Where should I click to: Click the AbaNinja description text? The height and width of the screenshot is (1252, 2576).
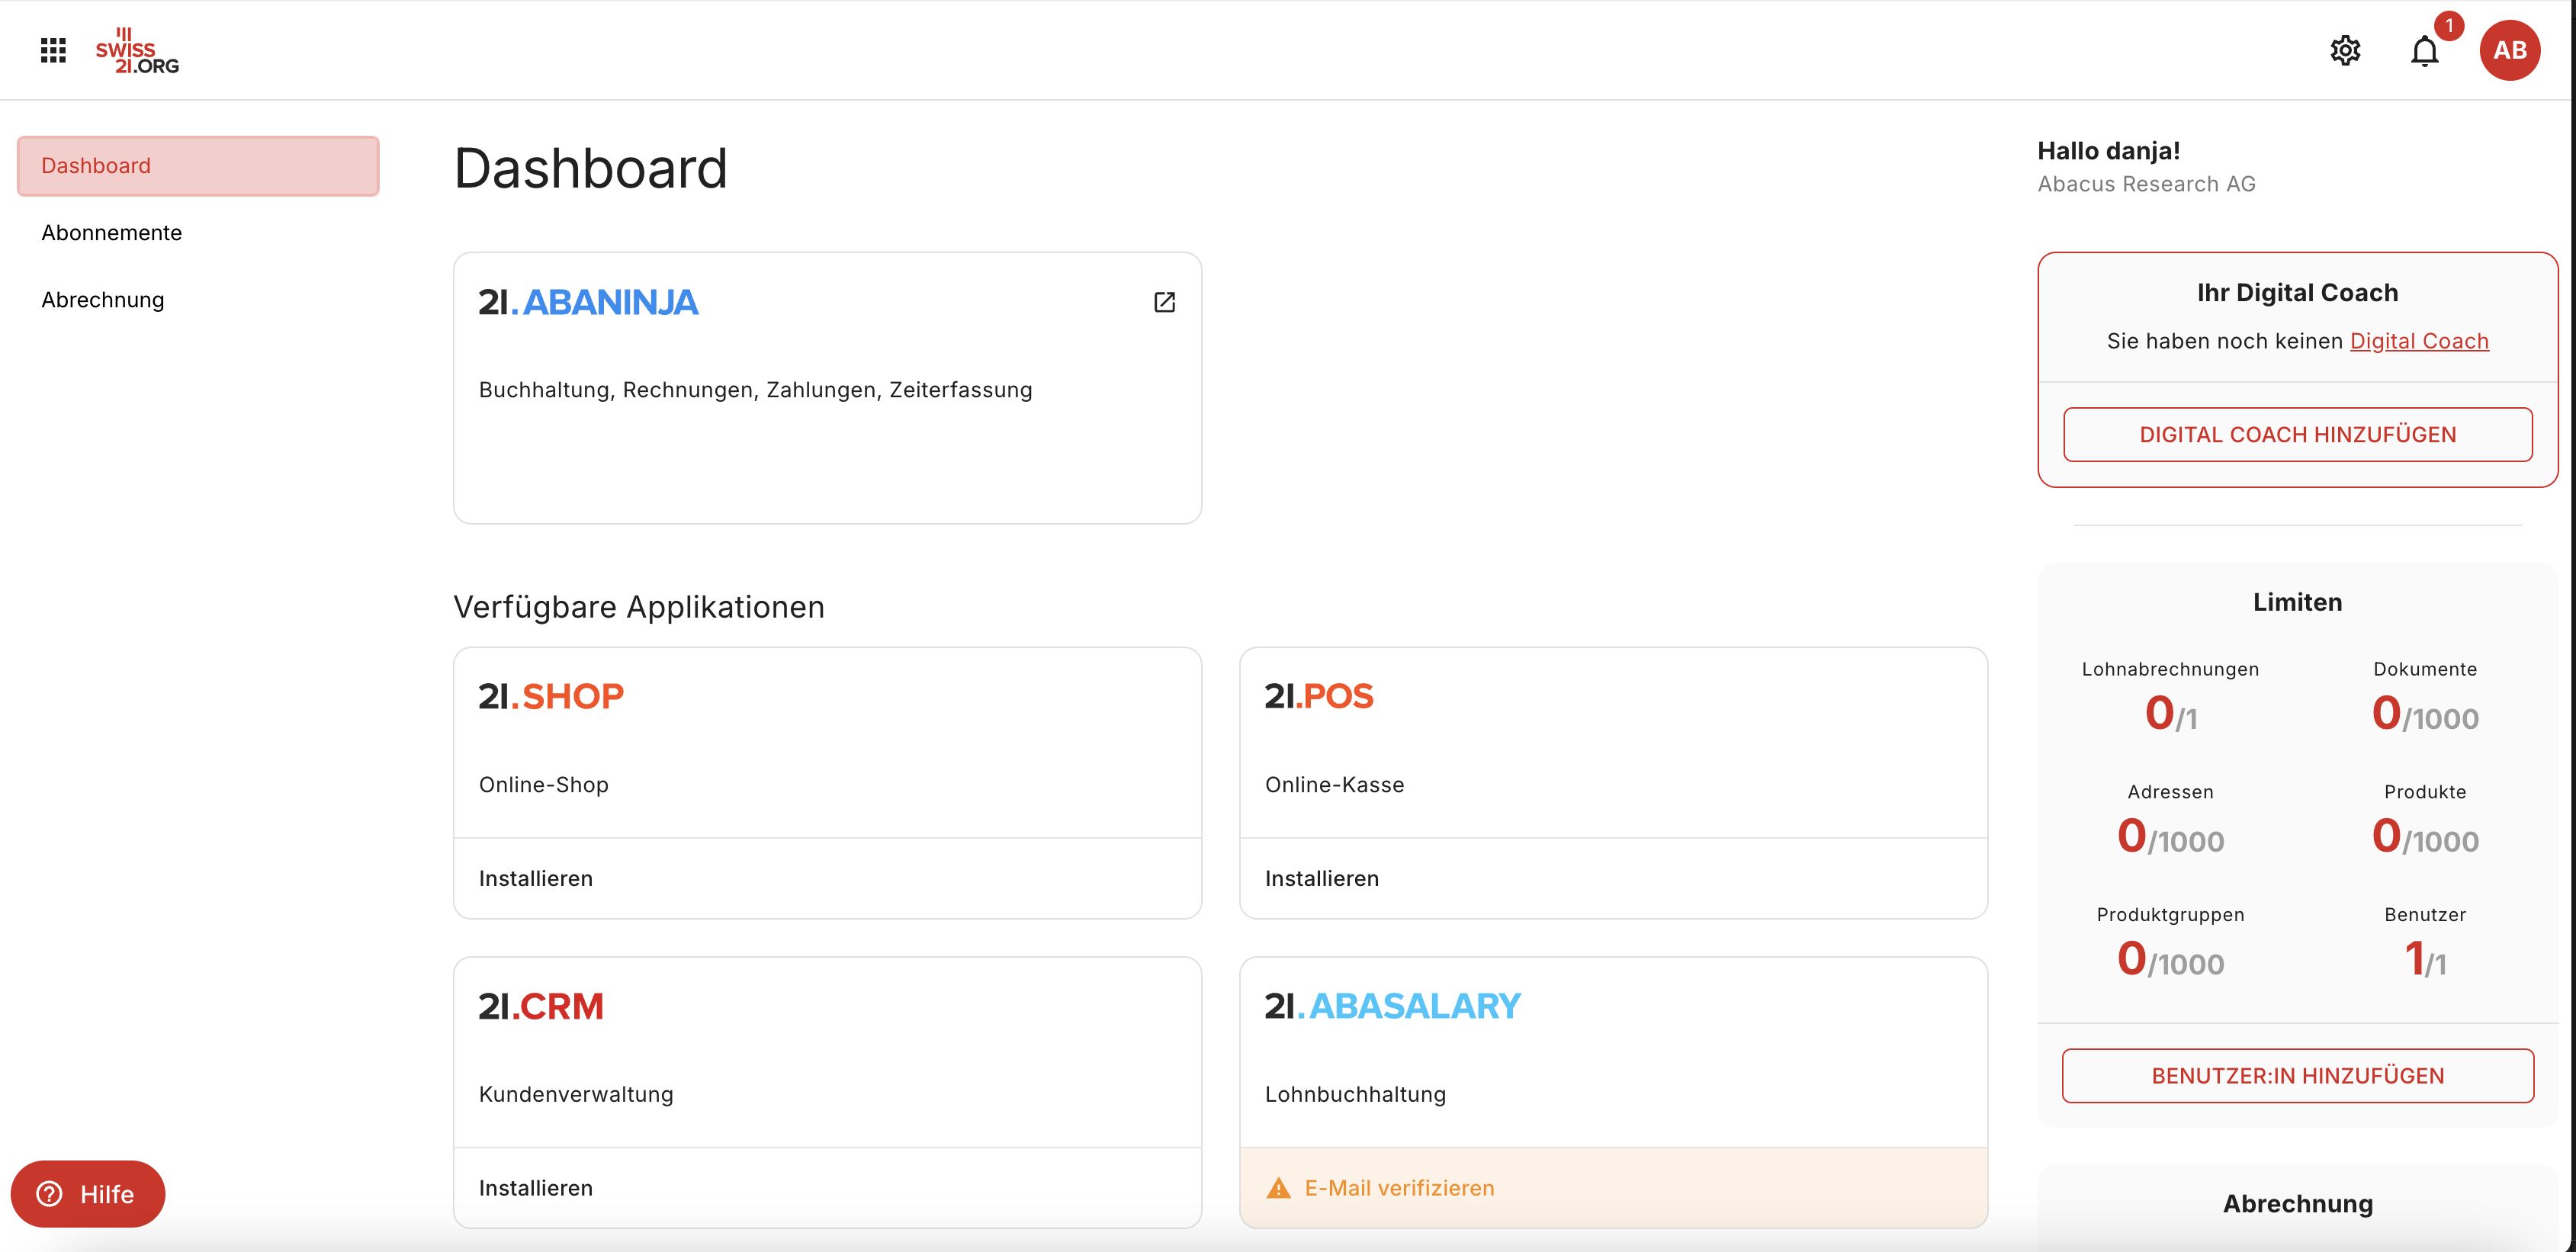(756, 390)
